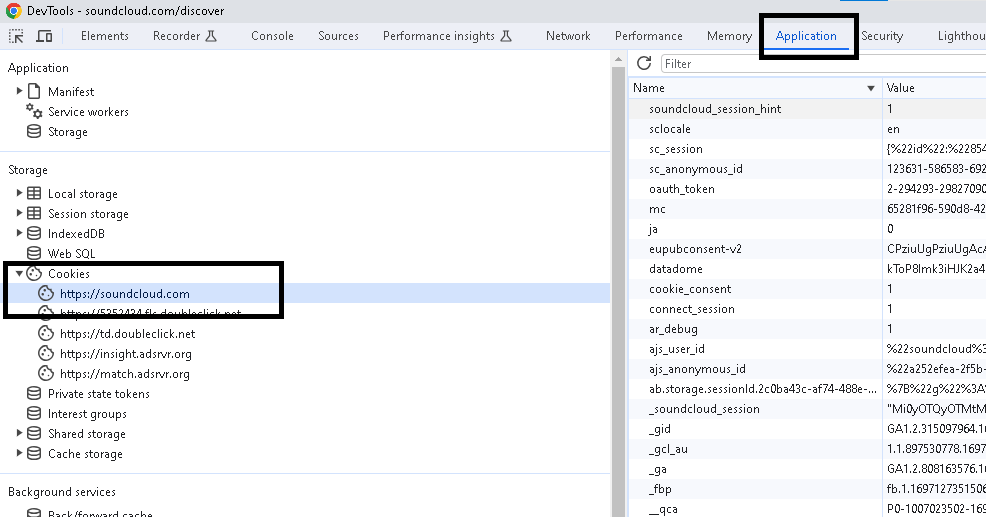Select https://td.doubleclick.net cookies entry
This screenshot has height=517, width=1006.
128,334
